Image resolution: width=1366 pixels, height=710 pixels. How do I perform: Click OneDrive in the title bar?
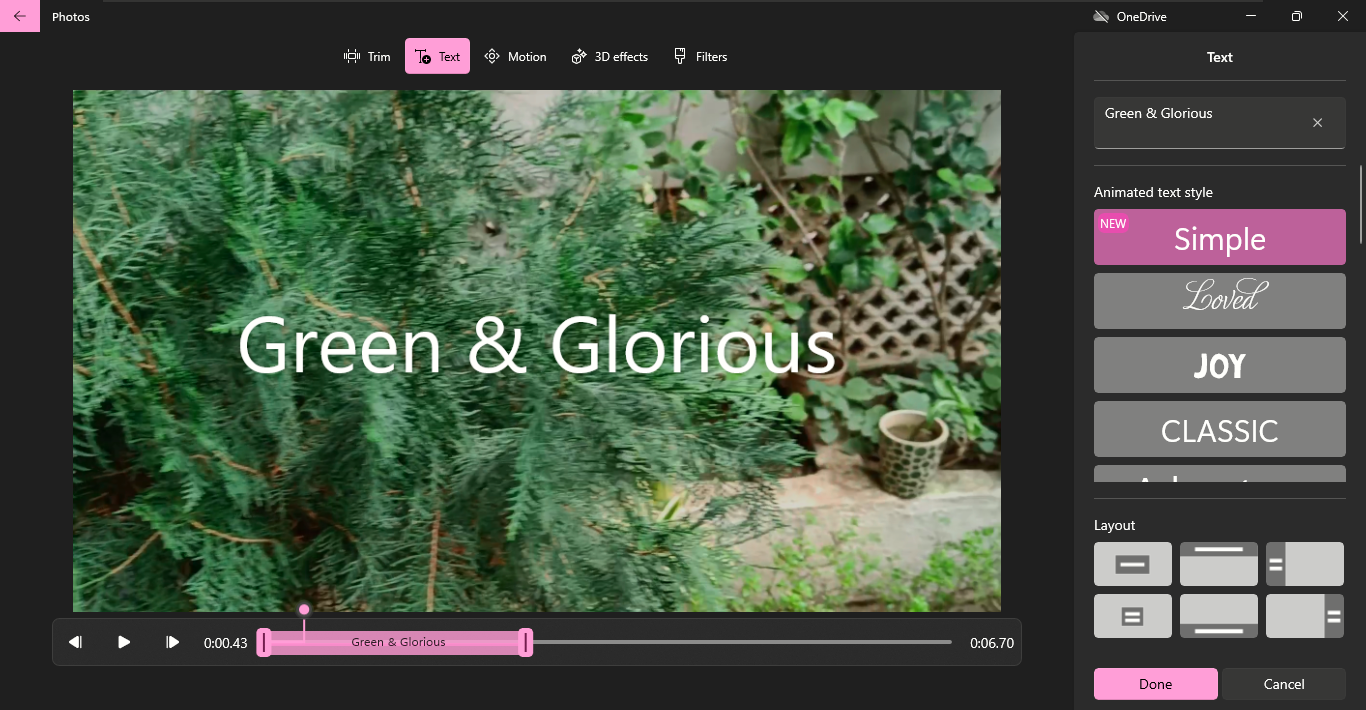[1129, 16]
